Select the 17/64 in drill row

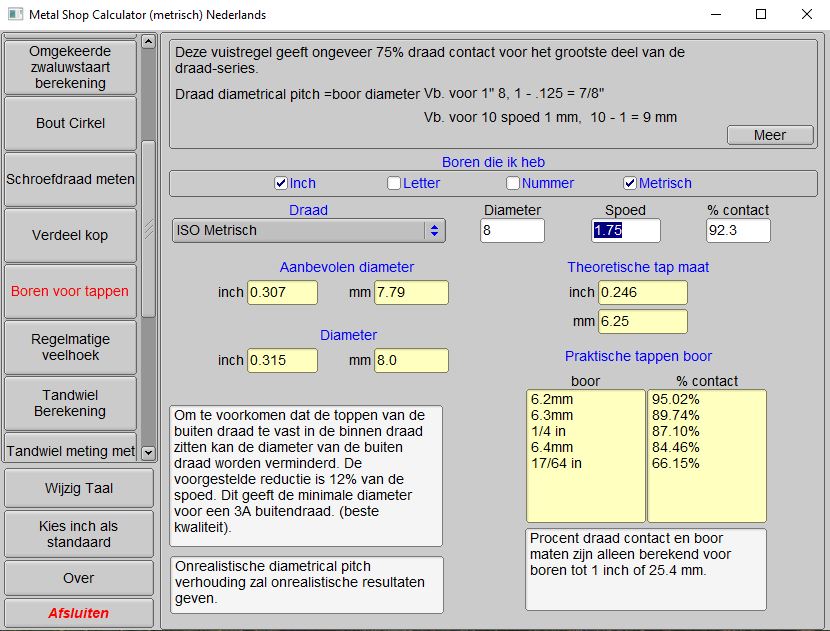[586, 463]
